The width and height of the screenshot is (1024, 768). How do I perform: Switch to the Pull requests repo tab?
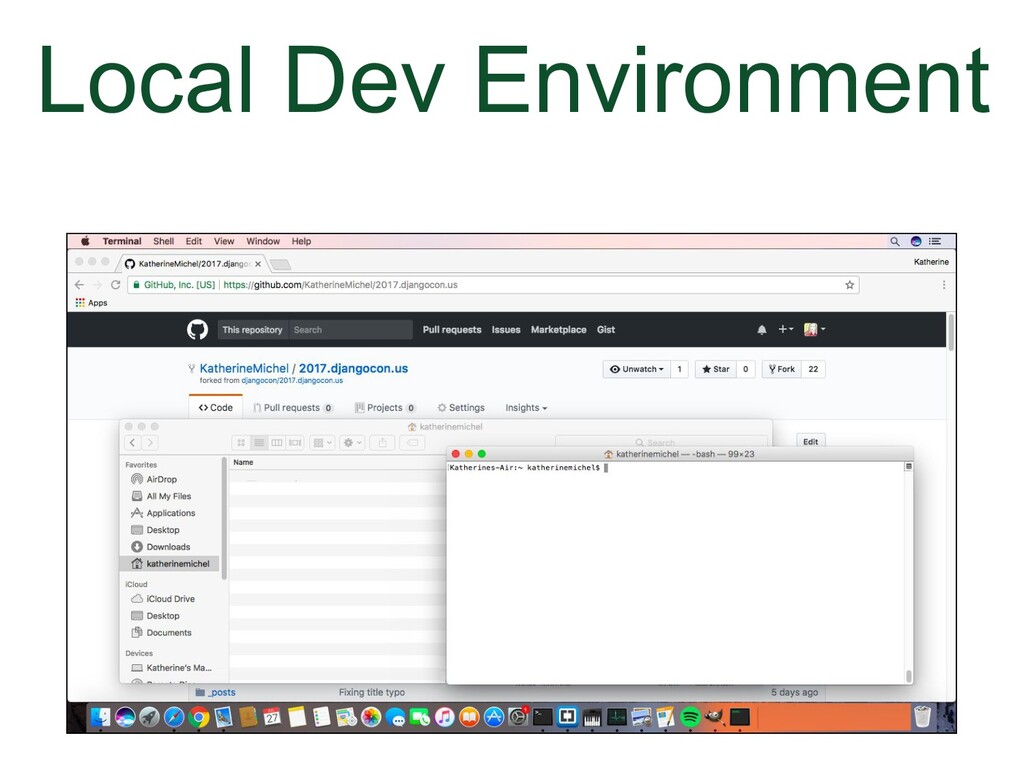pyautogui.click(x=292, y=408)
